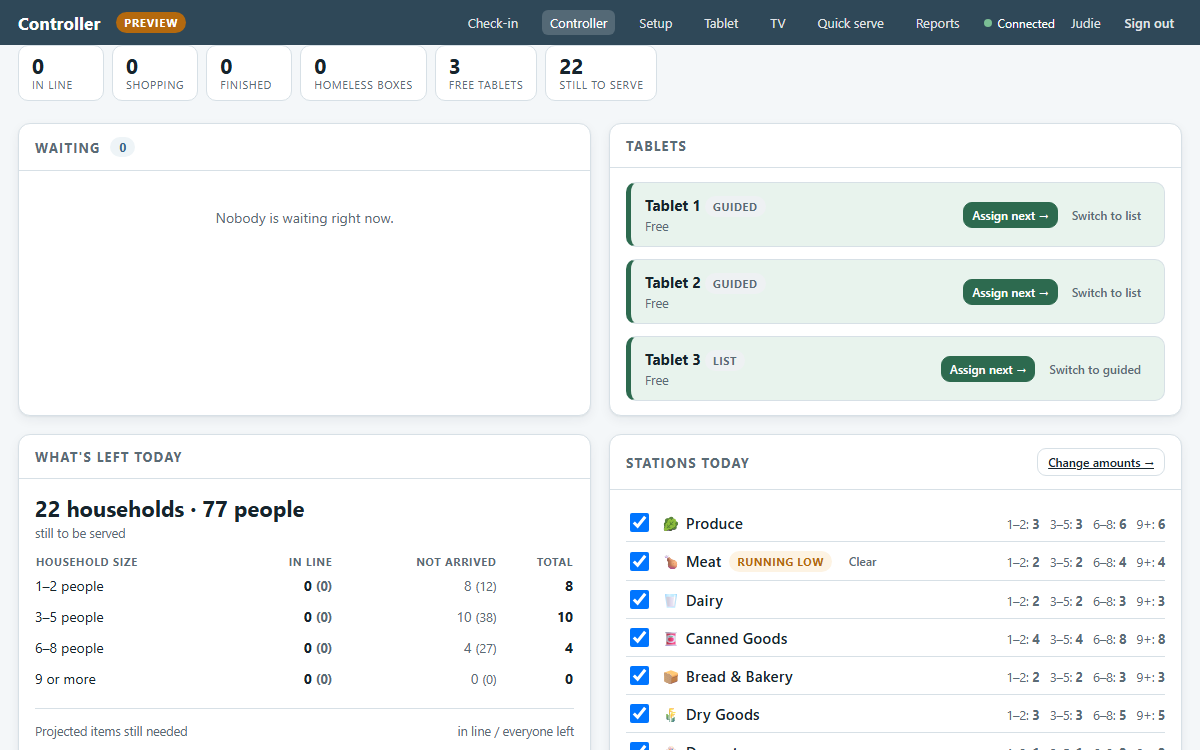Image resolution: width=1200 pixels, height=750 pixels.
Task: Click the '1–2 people' household row label
Action: click(x=70, y=586)
